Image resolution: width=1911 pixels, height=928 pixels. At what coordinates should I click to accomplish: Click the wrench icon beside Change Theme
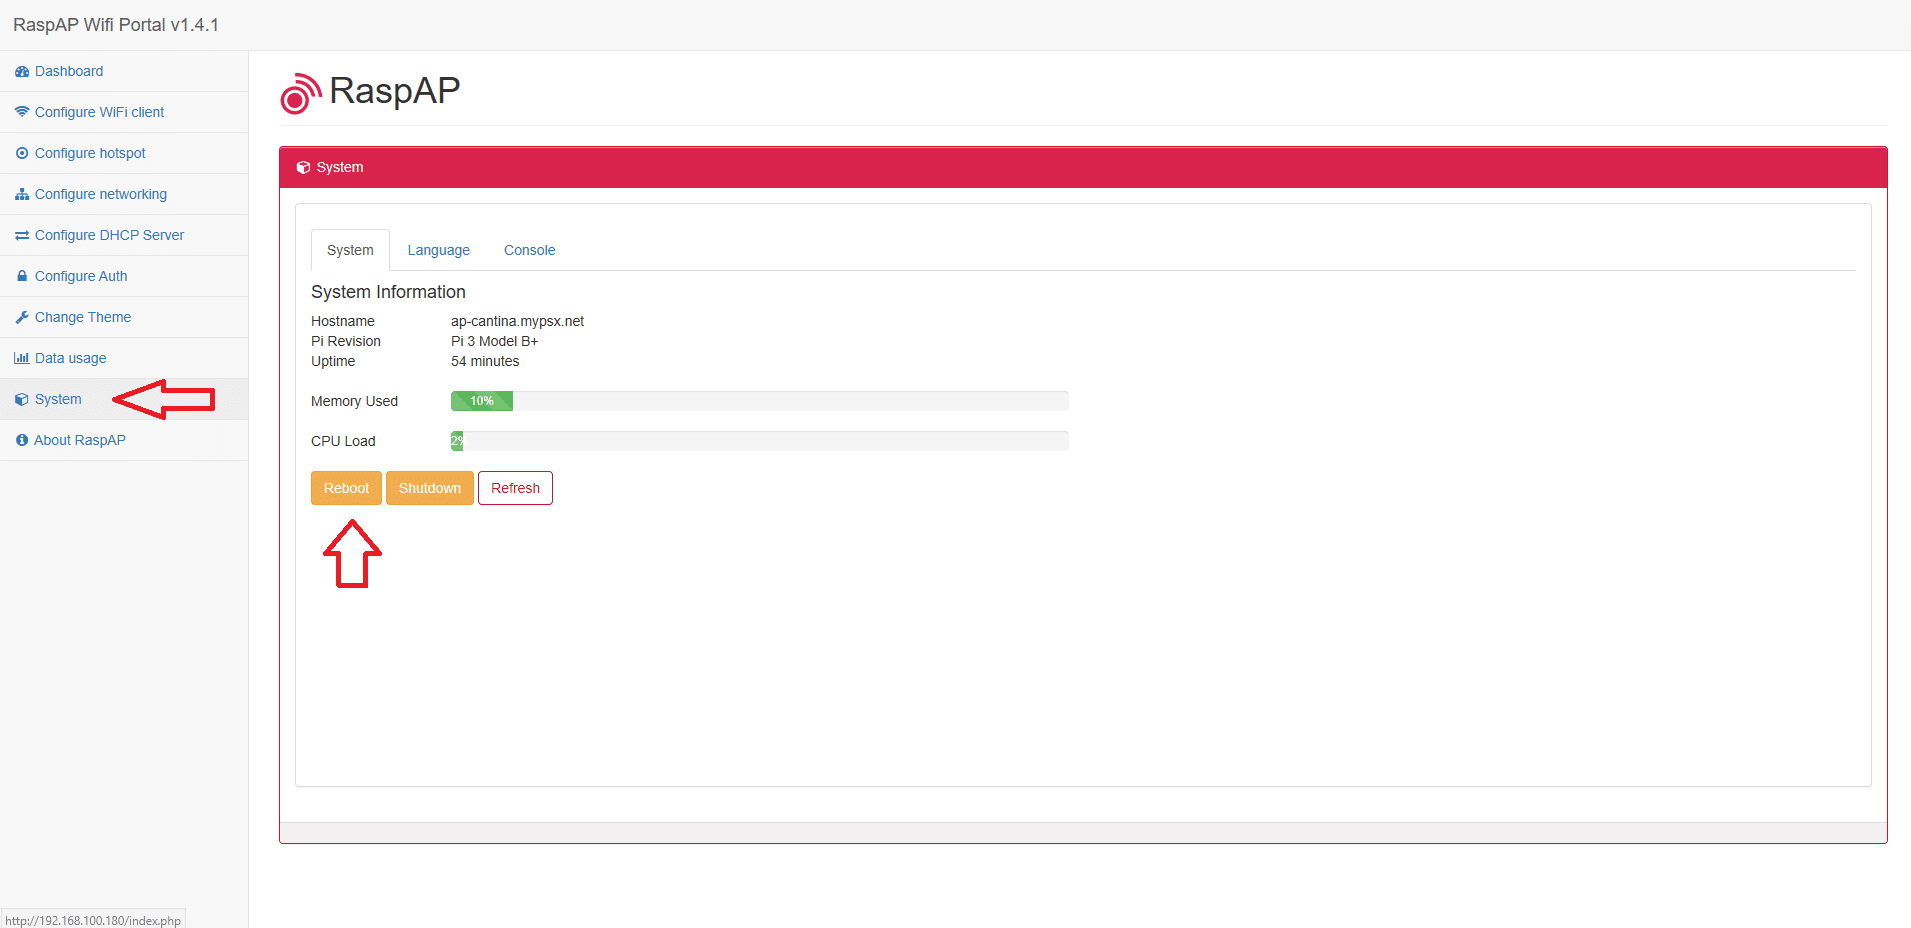point(22,317)
